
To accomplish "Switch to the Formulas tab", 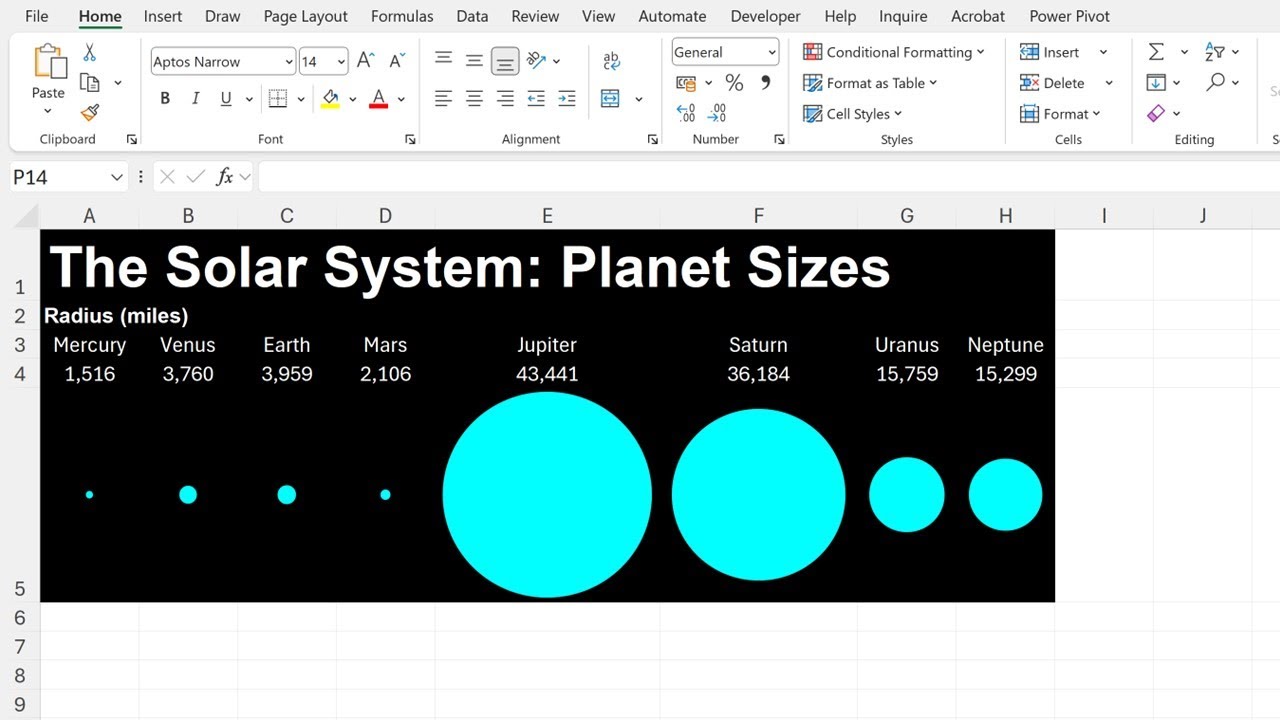I will click(x=402, y=16).
